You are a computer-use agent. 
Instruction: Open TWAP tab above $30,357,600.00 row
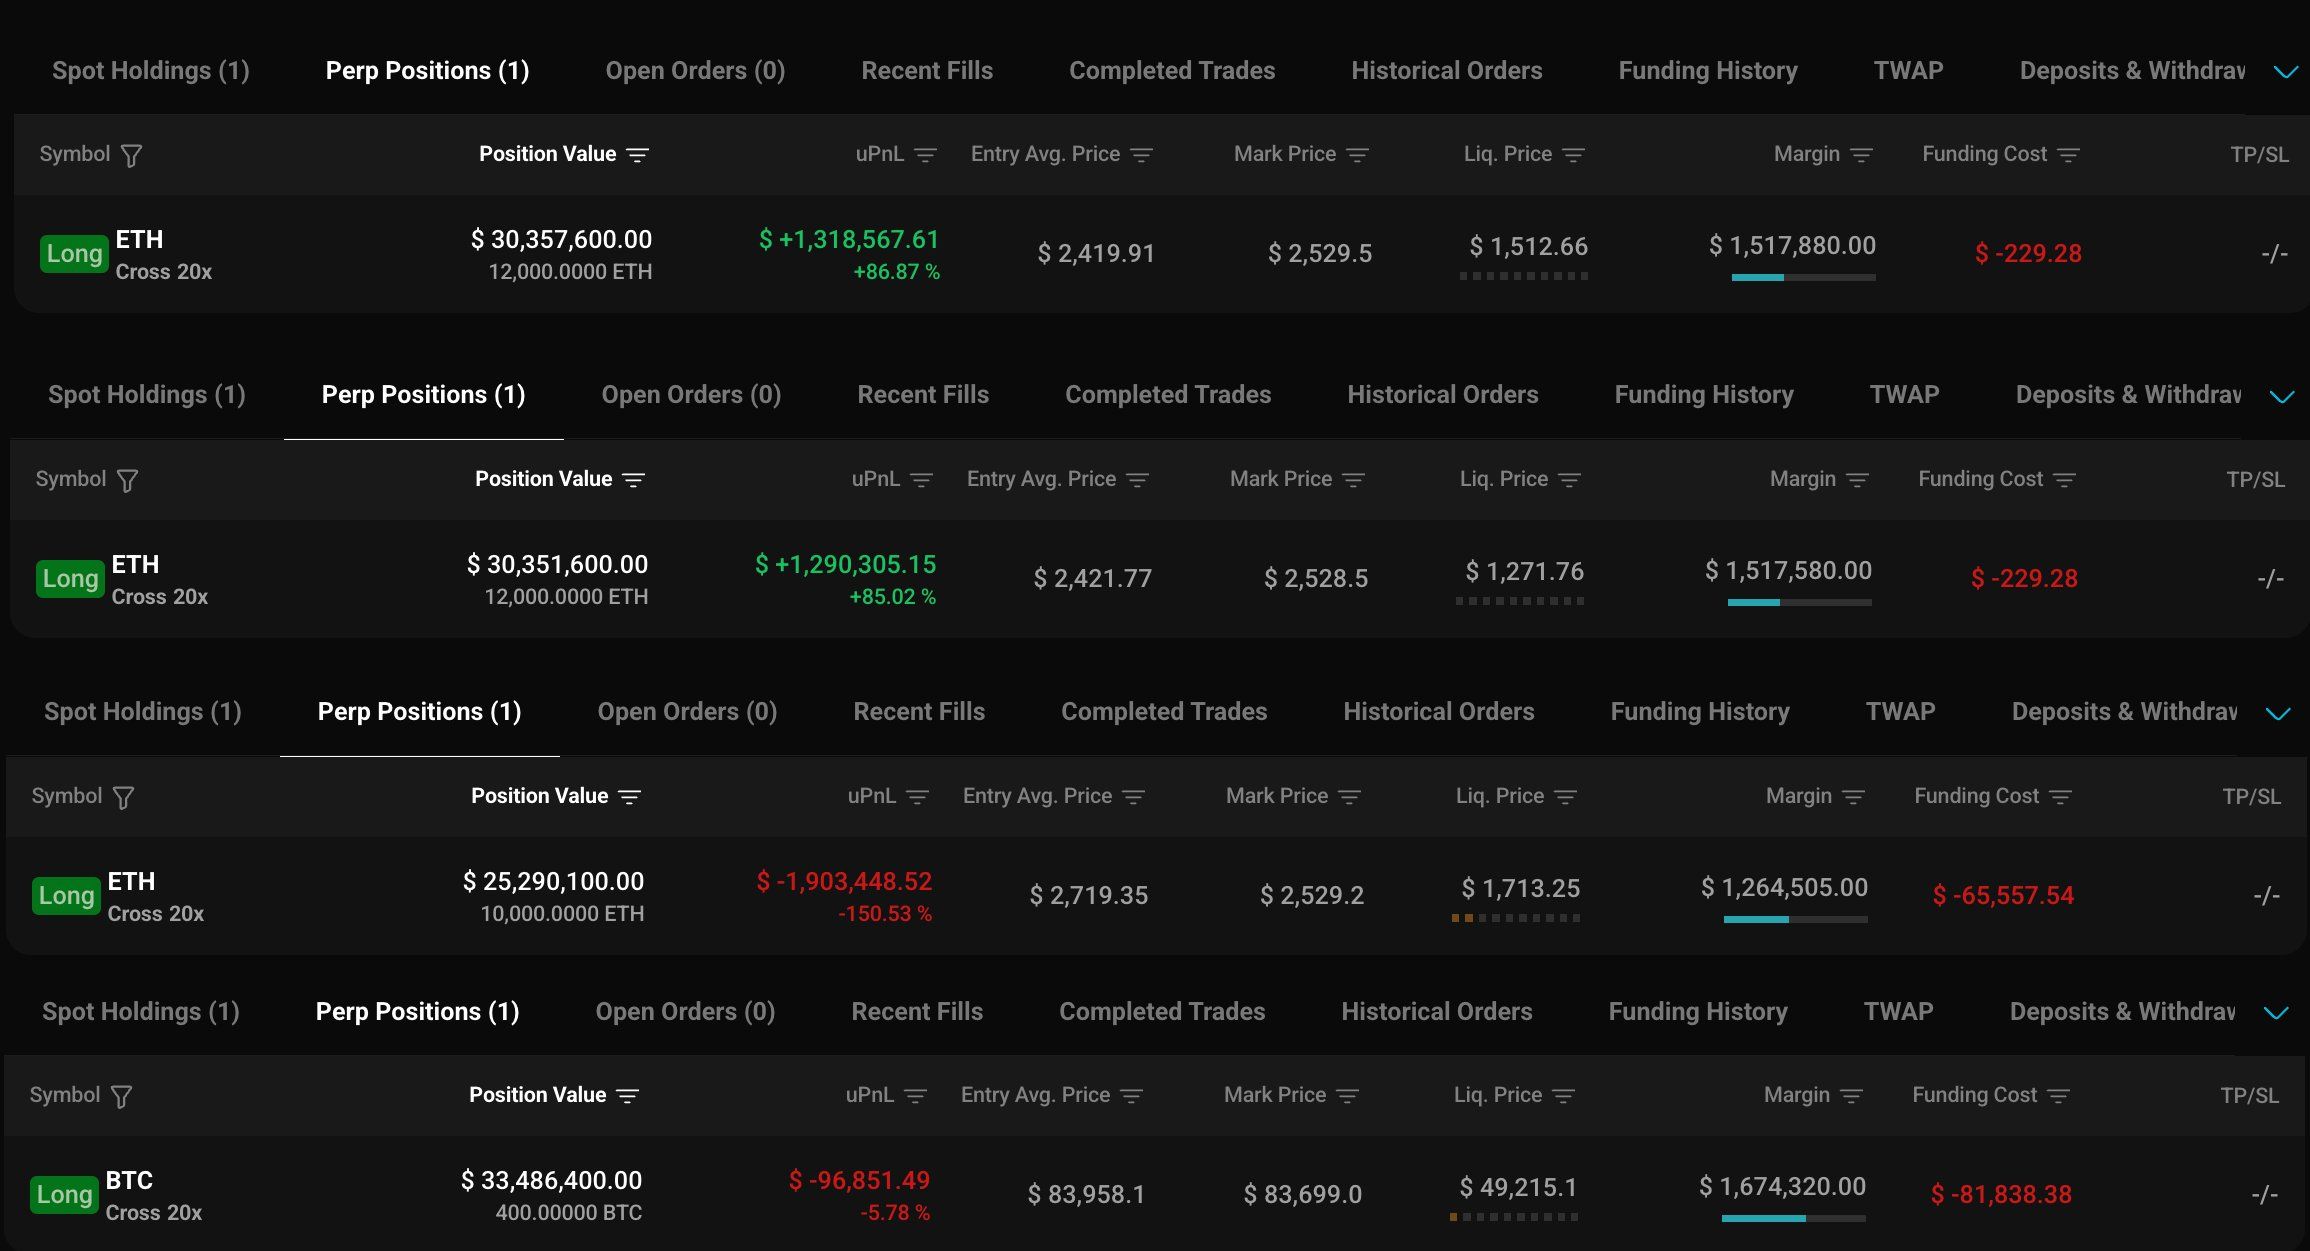1908,71
